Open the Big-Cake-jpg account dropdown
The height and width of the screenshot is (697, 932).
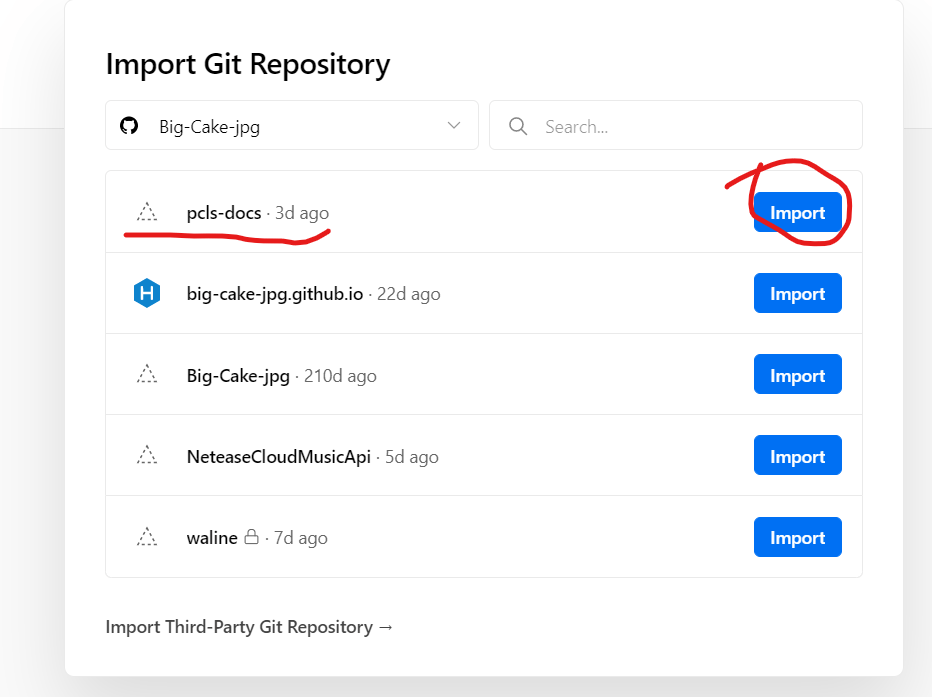tap(291, 126)
